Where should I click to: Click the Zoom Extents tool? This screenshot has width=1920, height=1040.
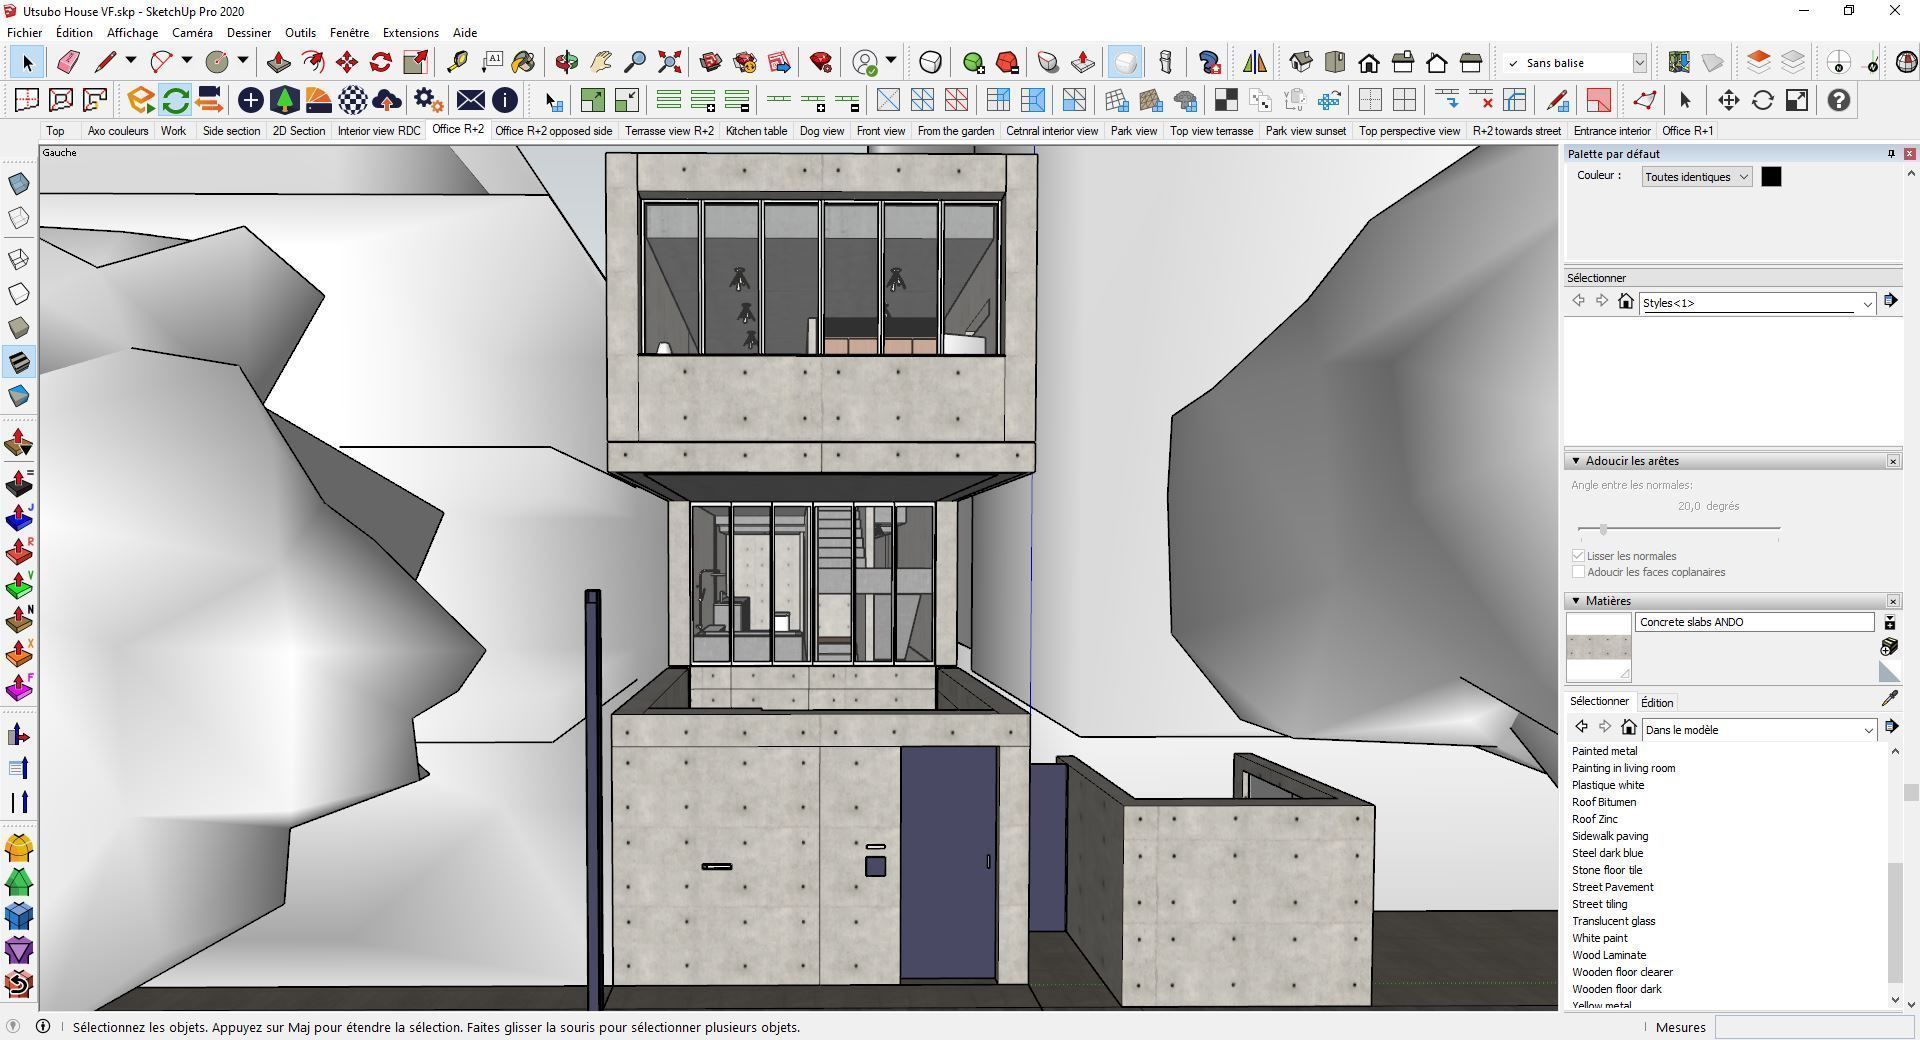(x=670, y=62)
